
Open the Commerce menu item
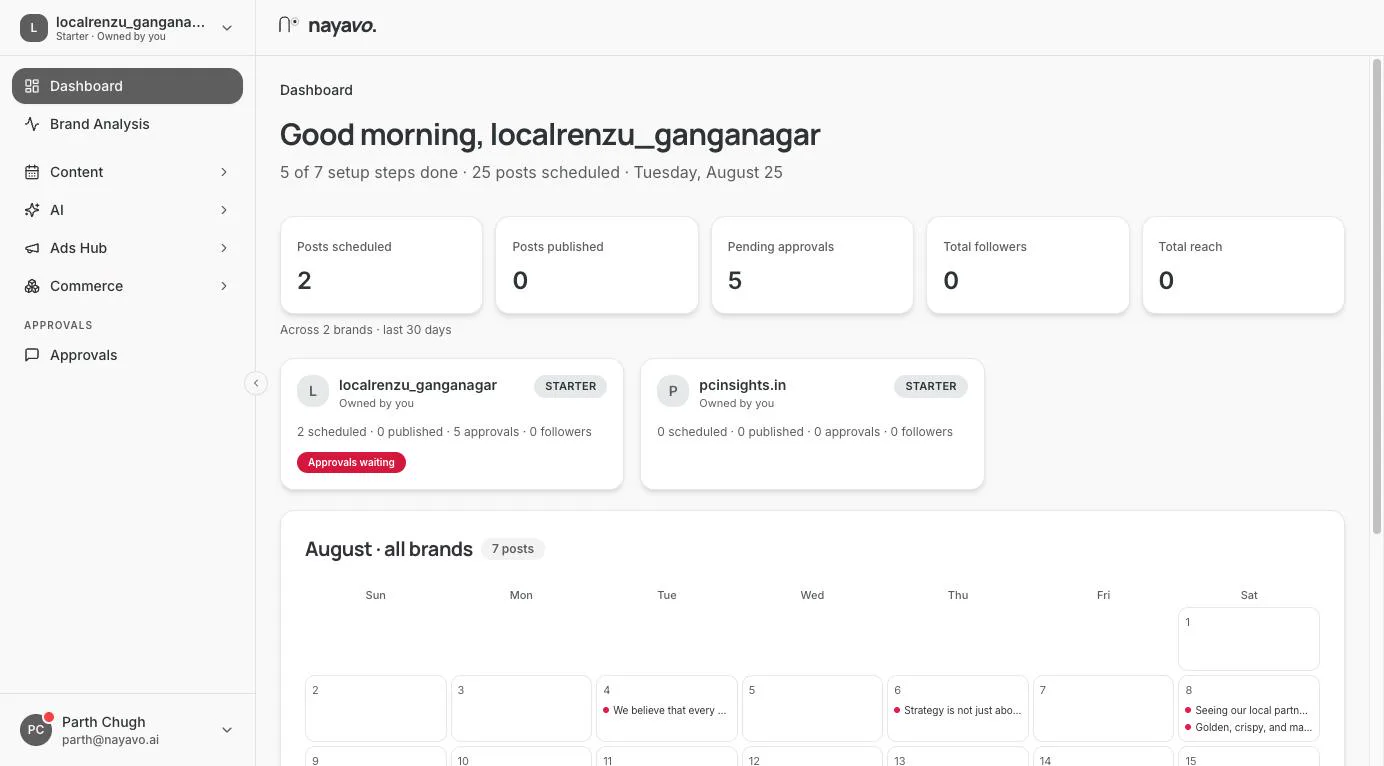tap(127, 286)
